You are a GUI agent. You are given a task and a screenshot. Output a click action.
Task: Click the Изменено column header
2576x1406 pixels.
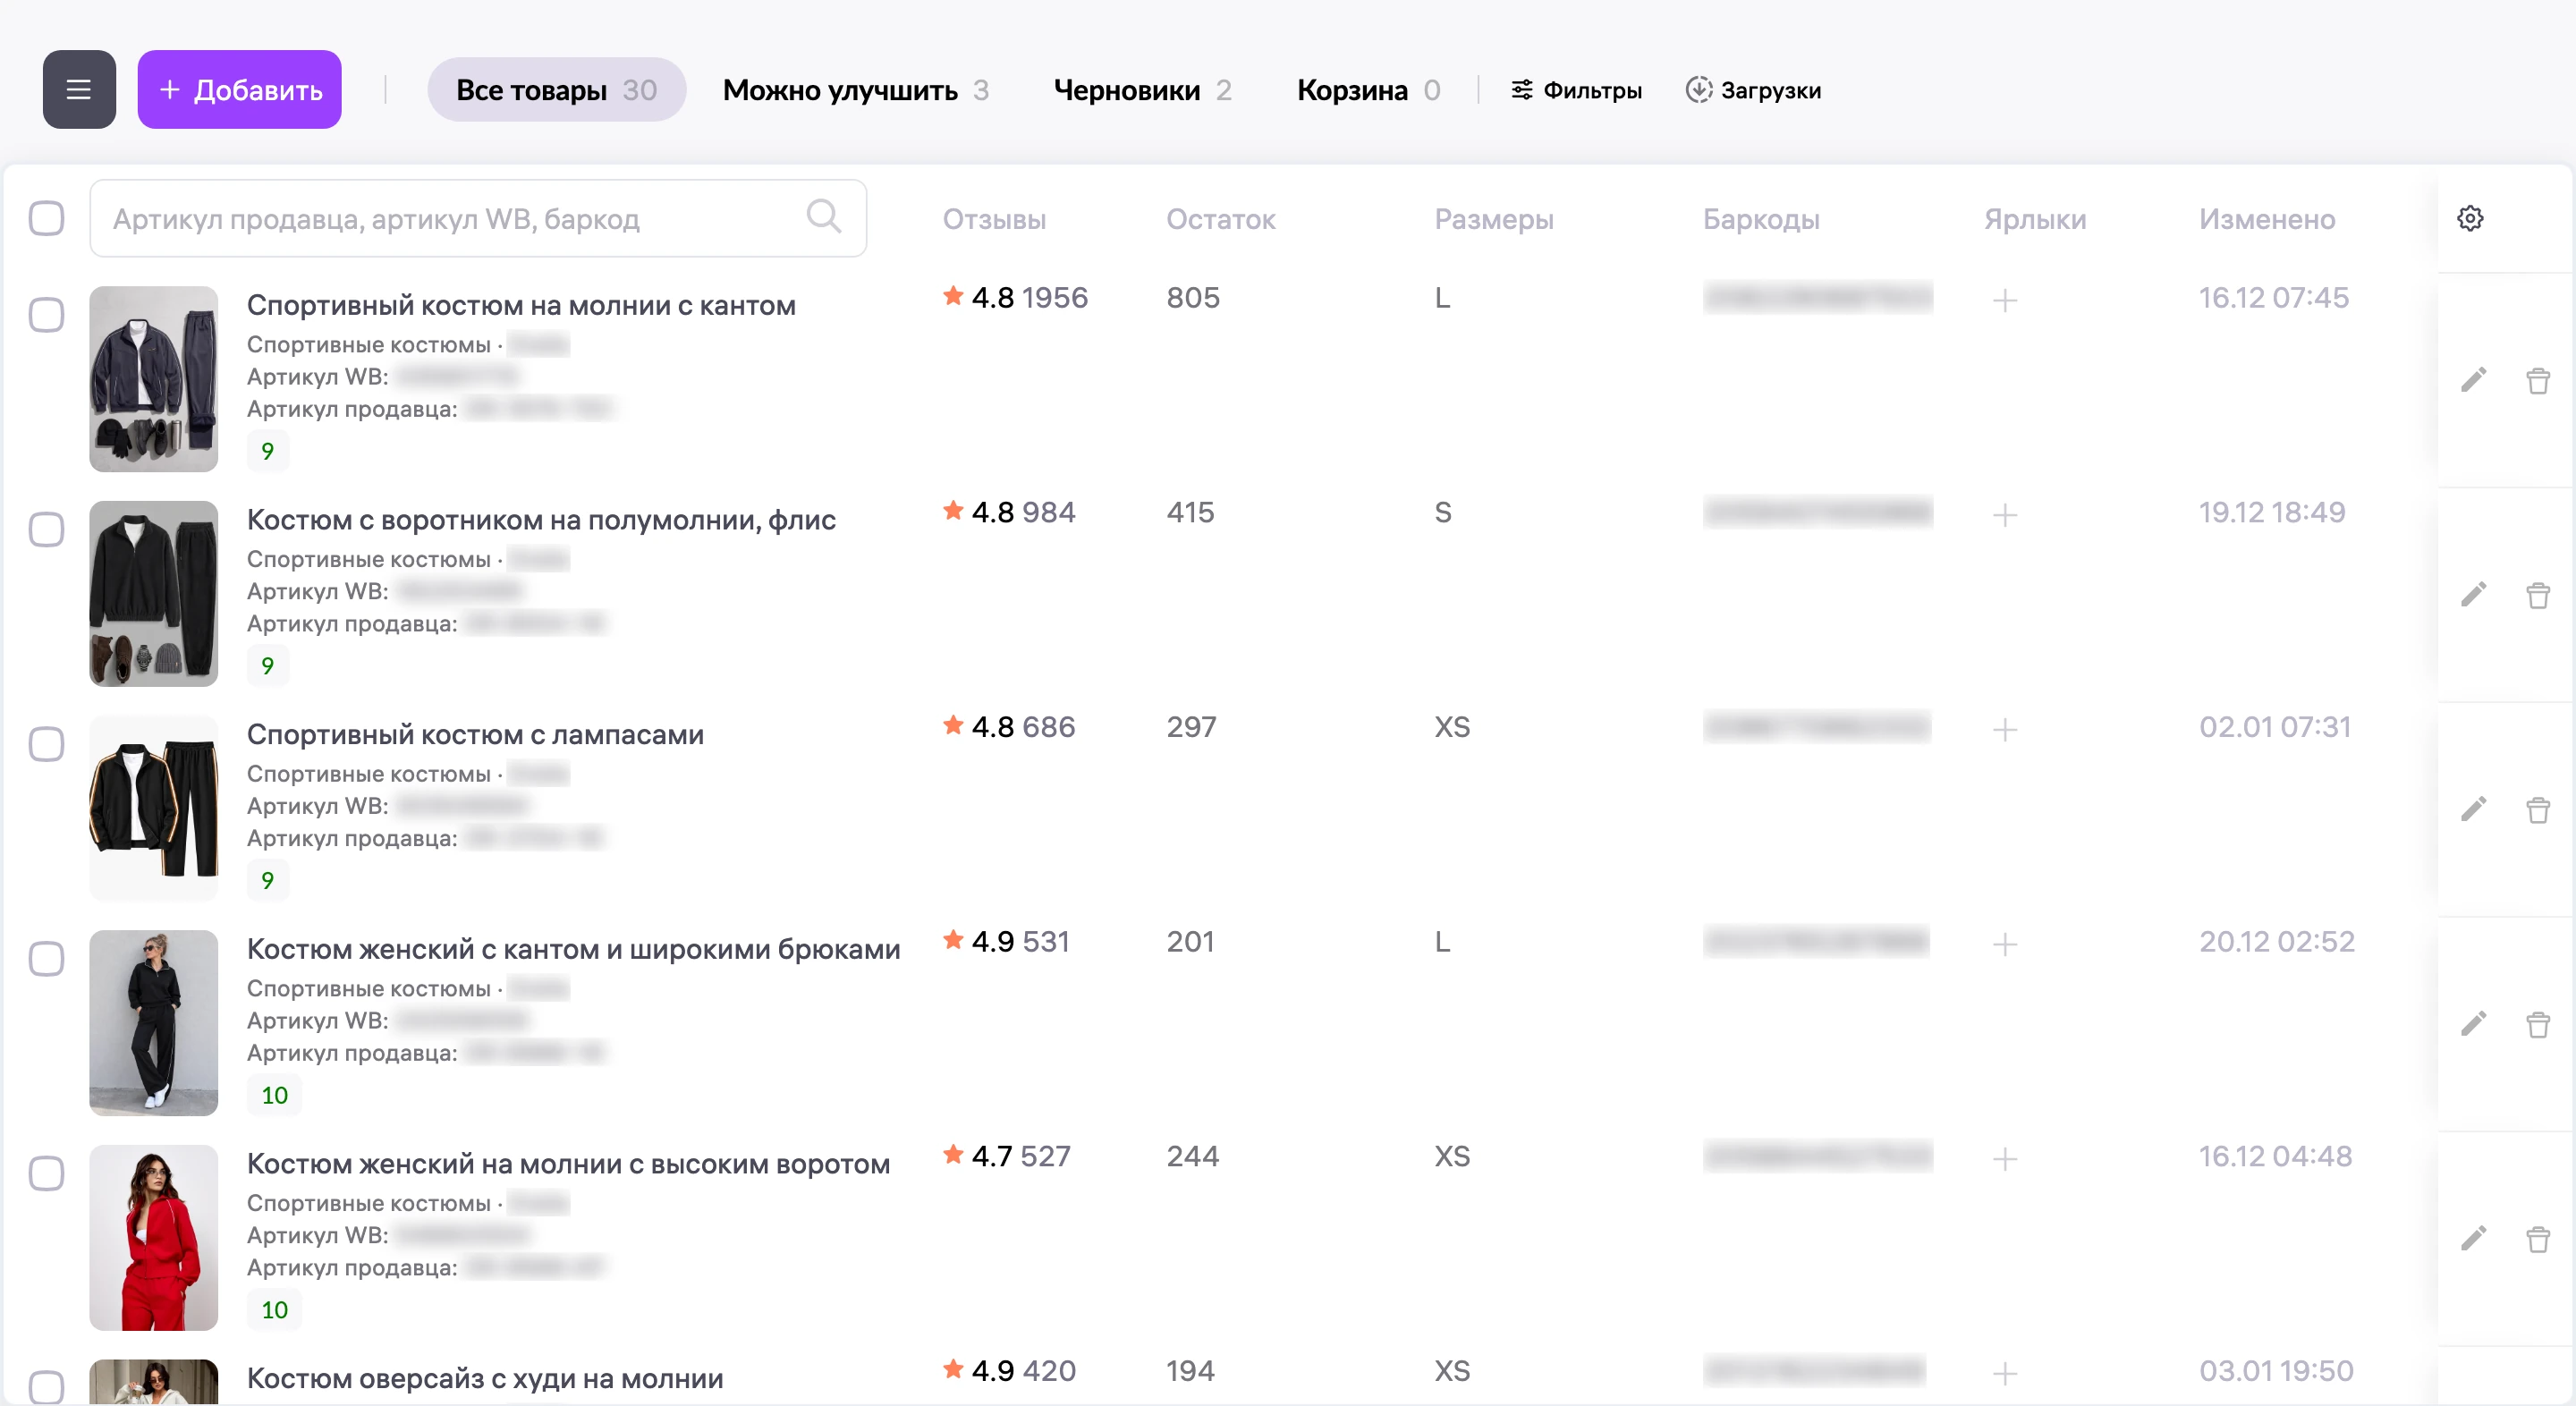(2266, 219)
